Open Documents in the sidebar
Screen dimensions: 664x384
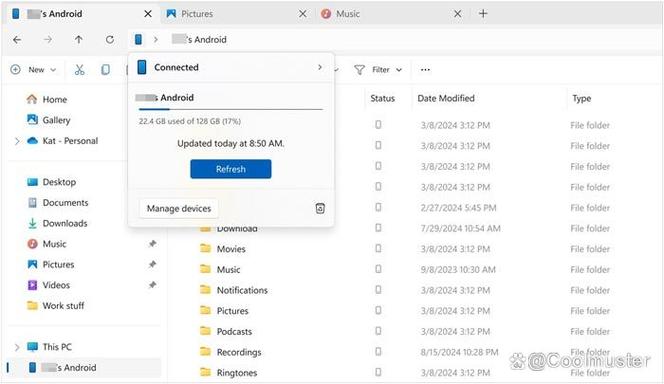pos(58,203)
